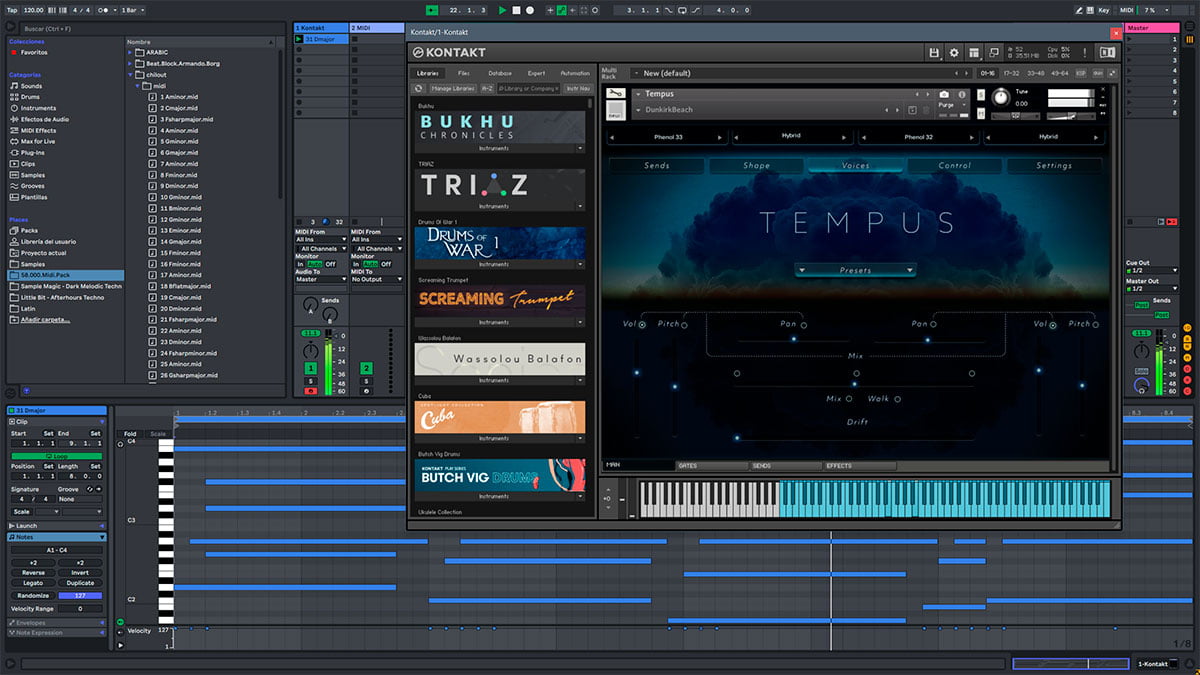Image resolution: width=1200 pixels, height=675 pixels.
Task: Open the Tempus Presets dropdown
Action: coord(856,270)
